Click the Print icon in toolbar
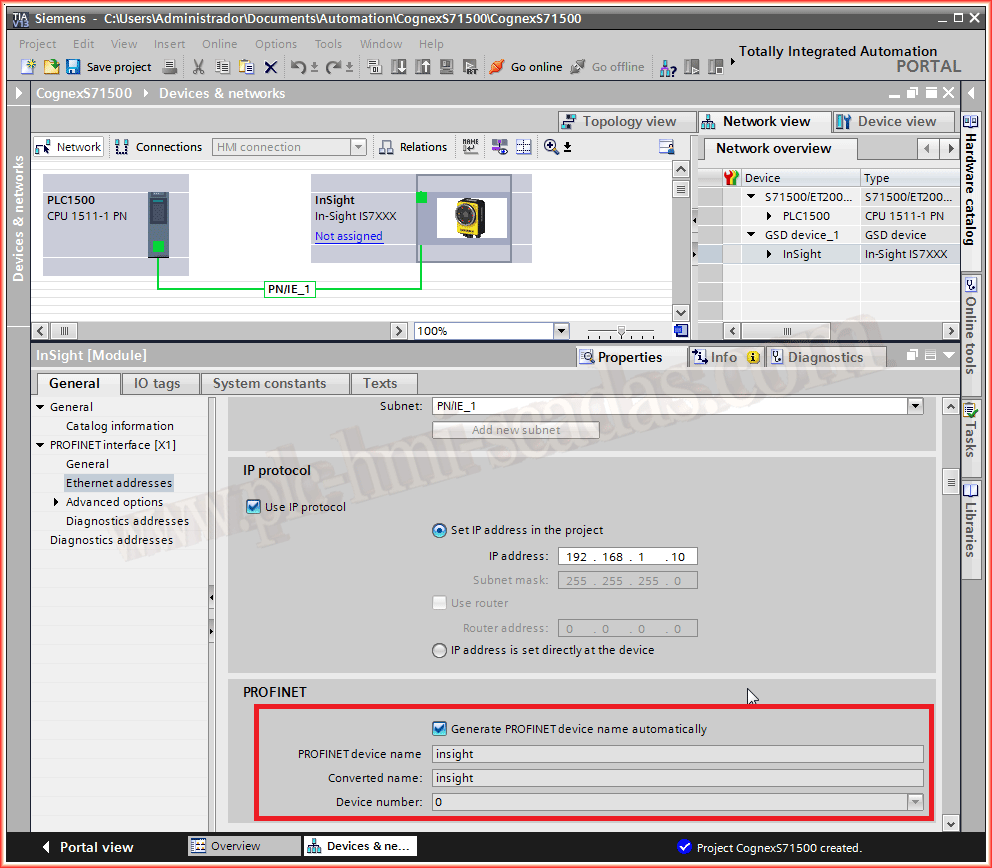The width and height of the screenshot is (992, 868). (170, 67)
